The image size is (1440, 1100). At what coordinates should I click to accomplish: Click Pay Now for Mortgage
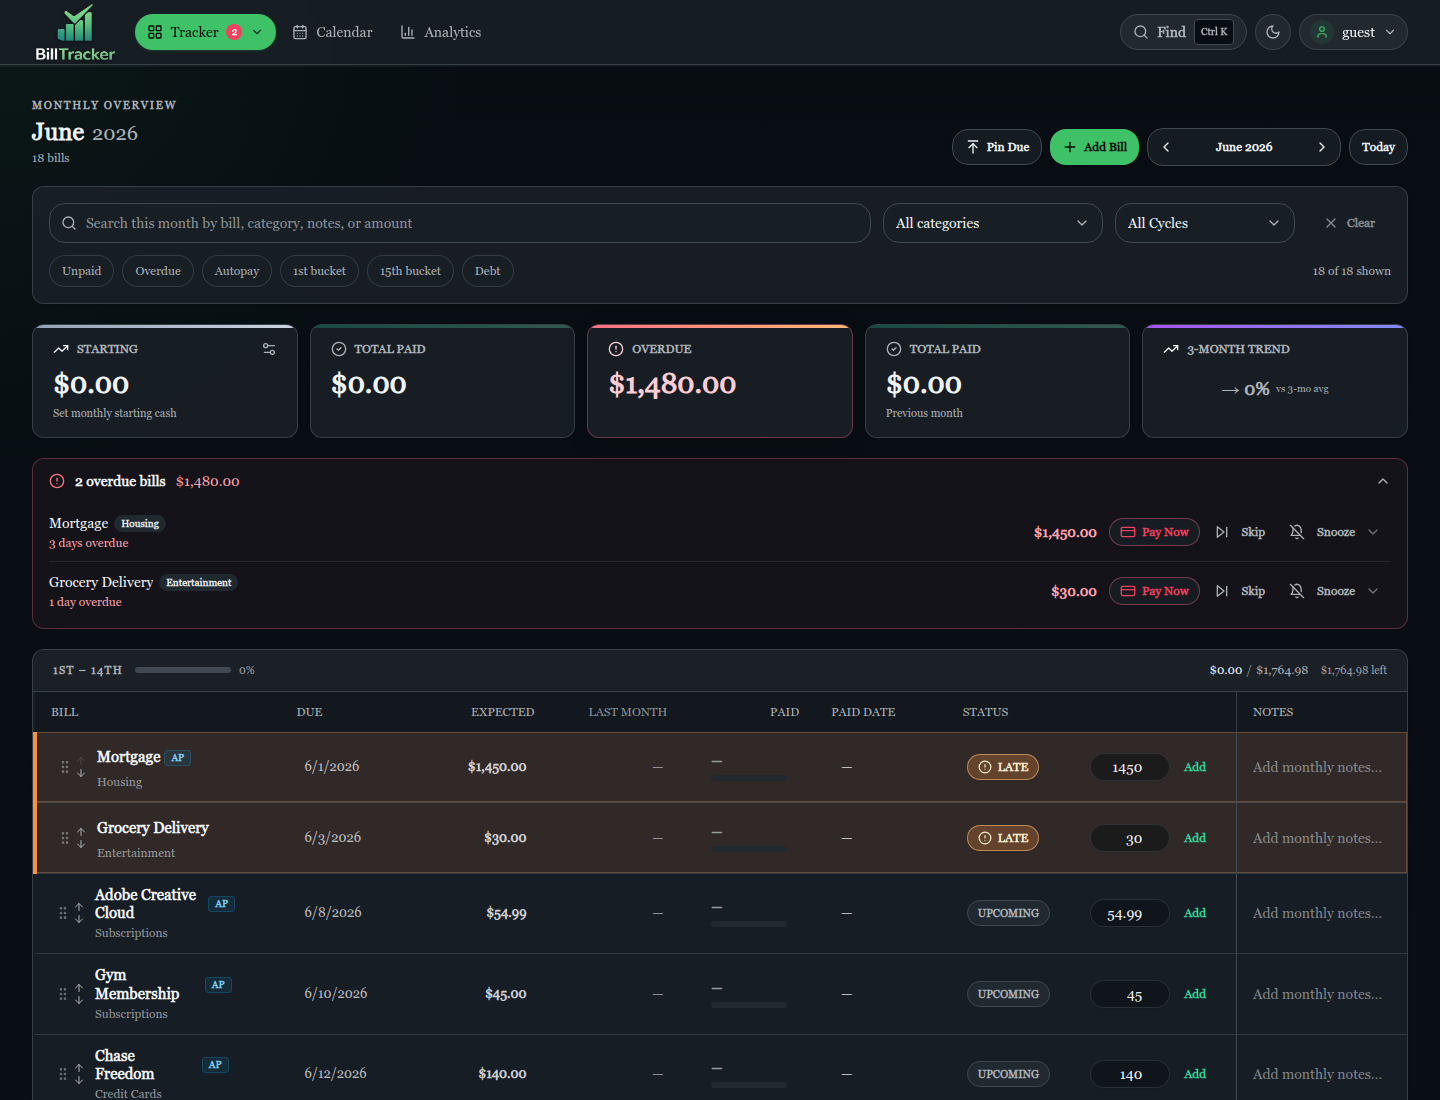[x=1154, y=532]
